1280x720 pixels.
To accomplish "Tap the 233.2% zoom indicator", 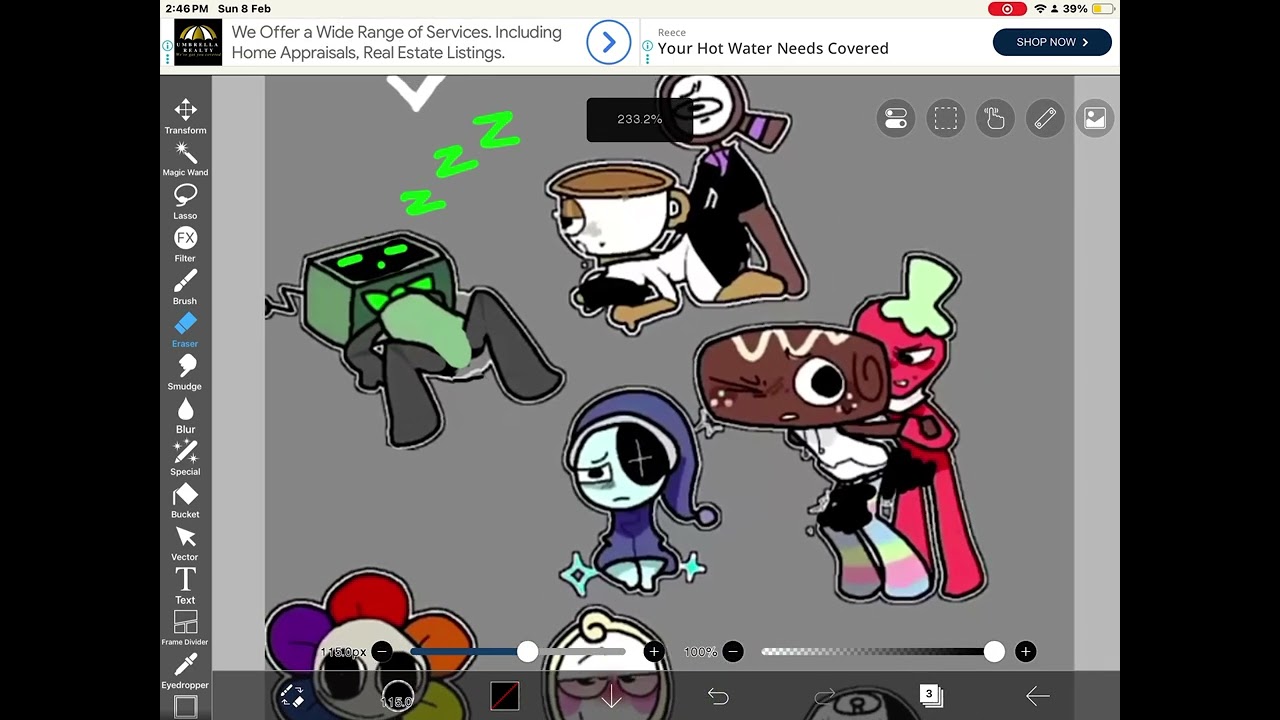I will [x=640, y=119].
